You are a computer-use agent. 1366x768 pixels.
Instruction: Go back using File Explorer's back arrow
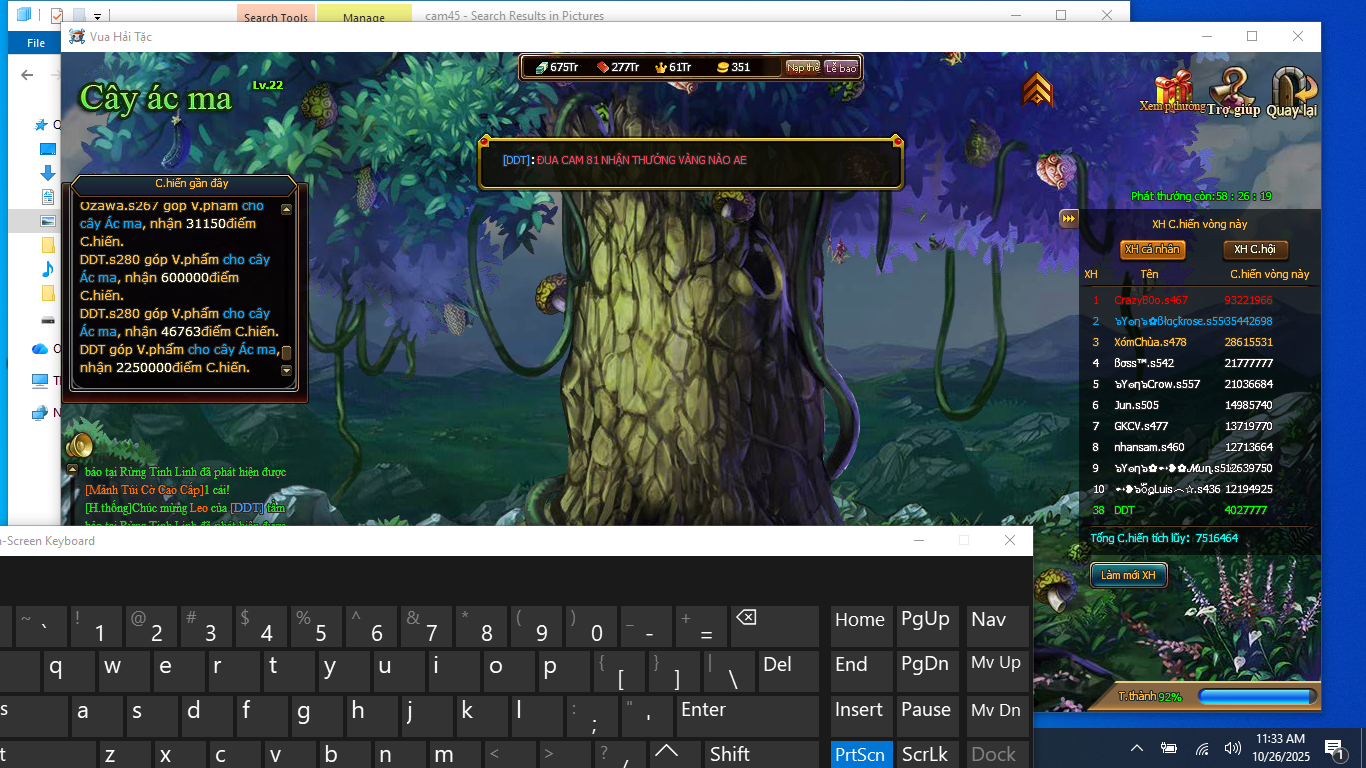point(27,75)
